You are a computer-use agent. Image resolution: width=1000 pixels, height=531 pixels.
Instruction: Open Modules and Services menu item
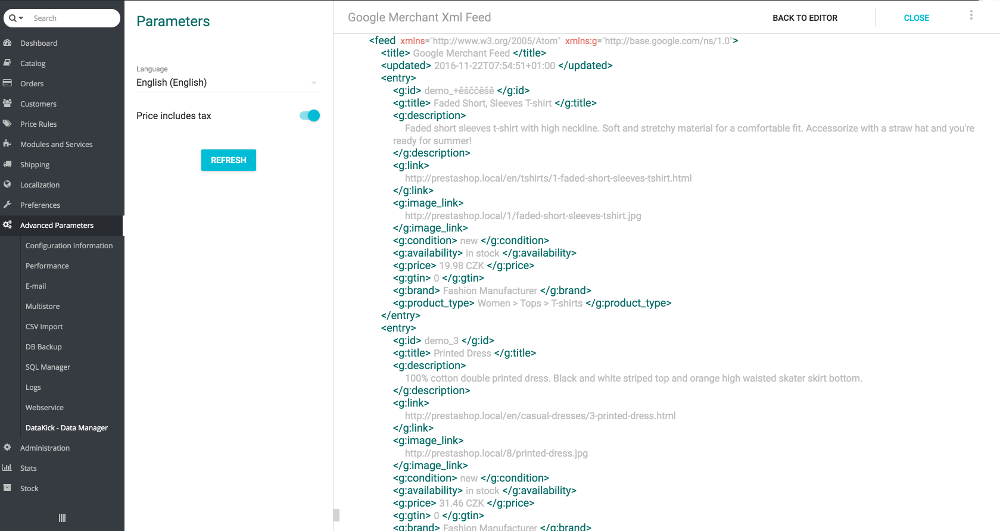pos(56,145)
